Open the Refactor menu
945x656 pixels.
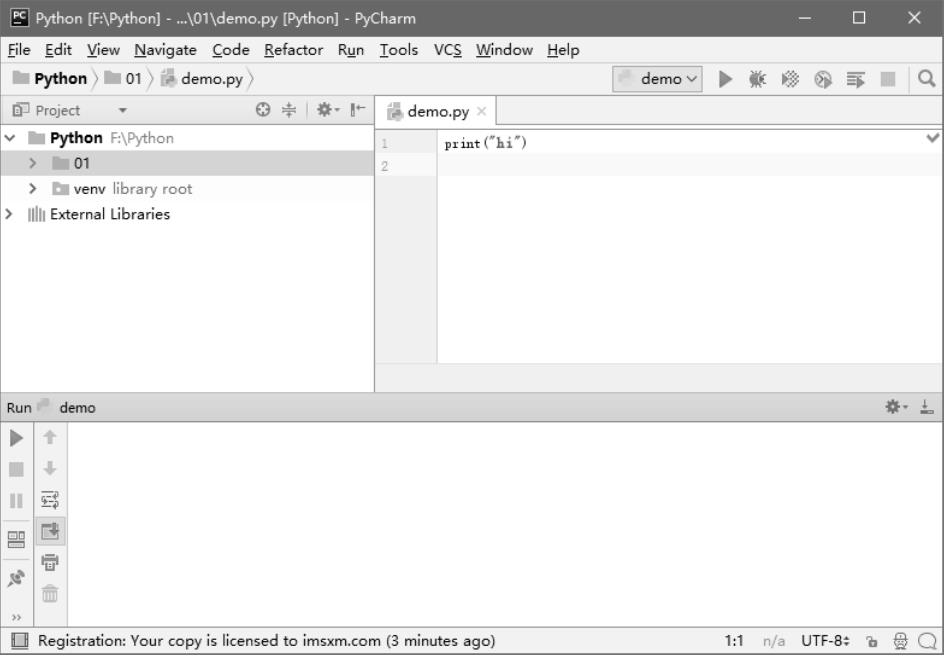point(293,50)
